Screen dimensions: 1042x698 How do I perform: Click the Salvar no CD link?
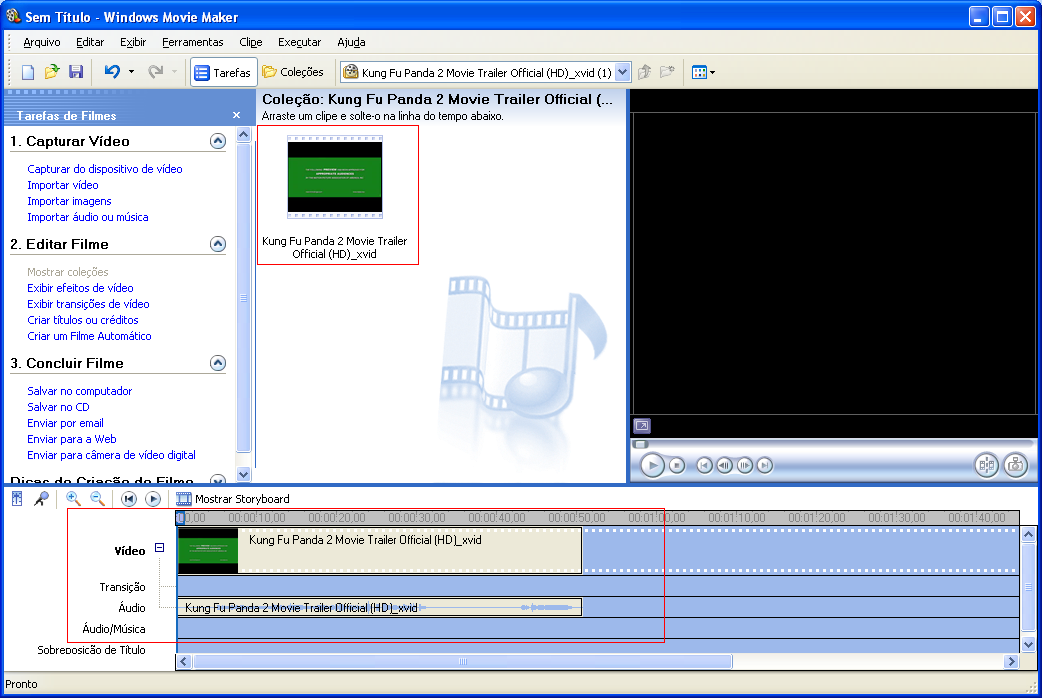(x=58, y=407)
